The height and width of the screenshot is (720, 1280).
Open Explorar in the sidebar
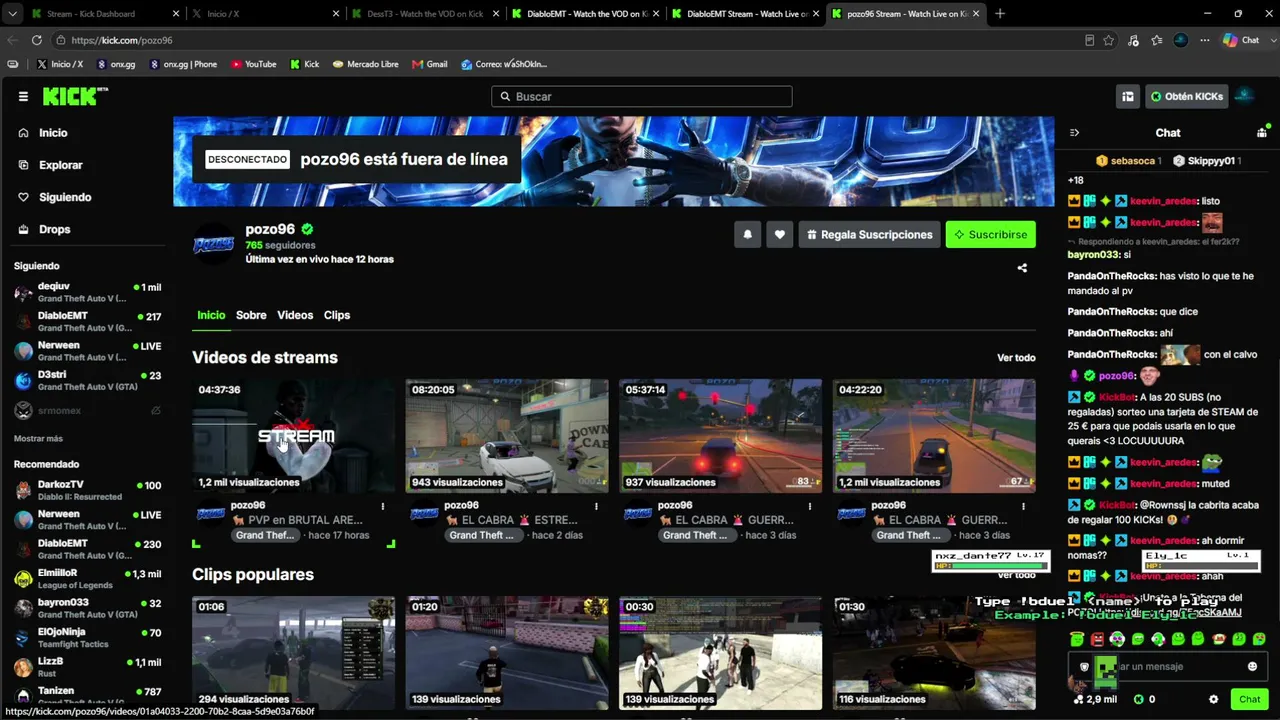(50, 165)
